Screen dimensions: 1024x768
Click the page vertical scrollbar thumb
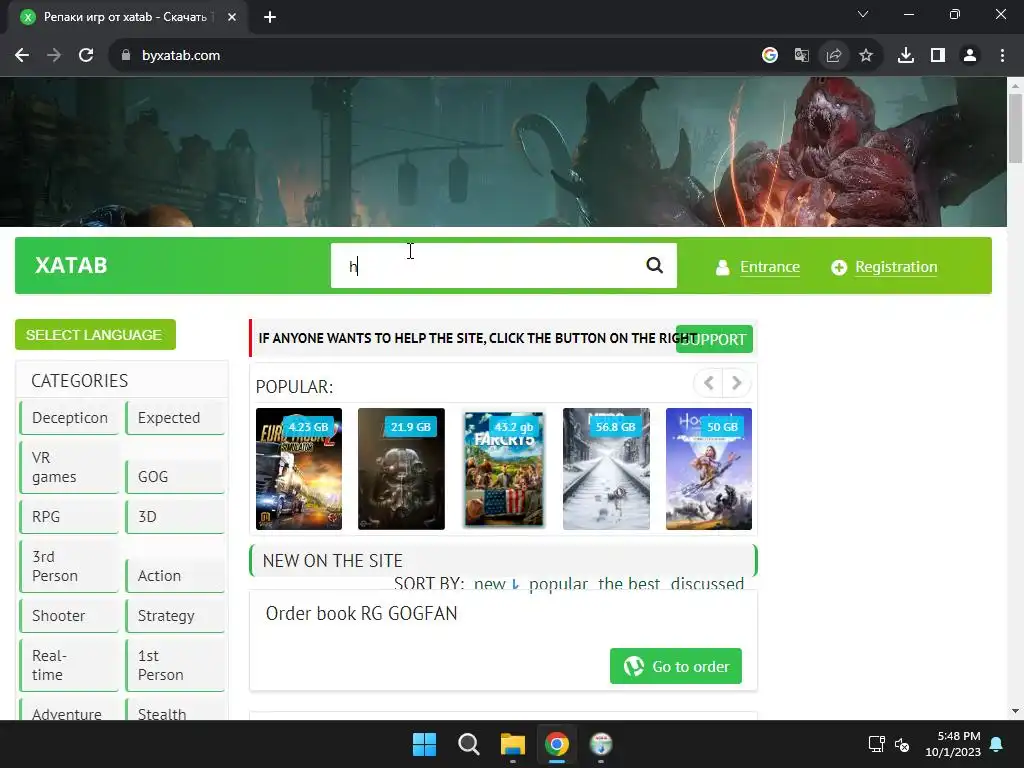(x=1015, y=128)
